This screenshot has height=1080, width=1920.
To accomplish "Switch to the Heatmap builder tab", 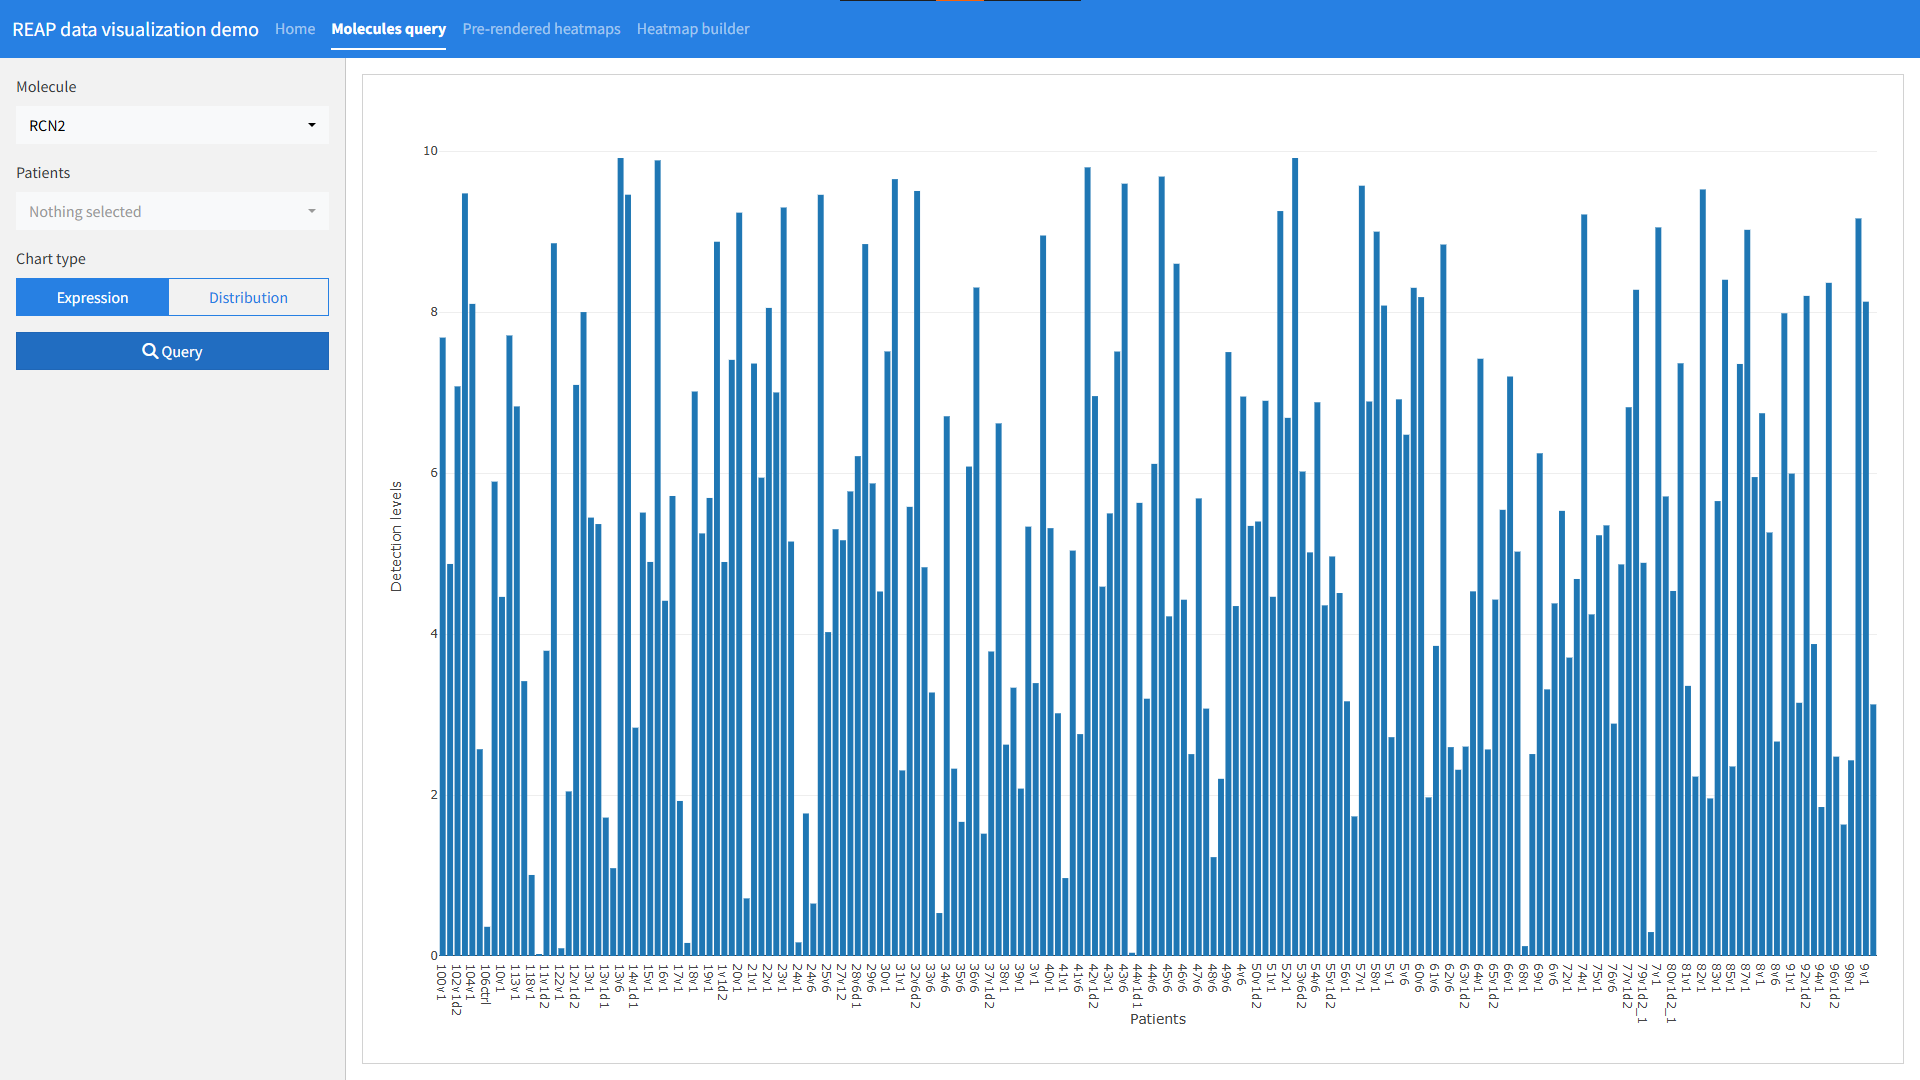I will tap(693, 29).
